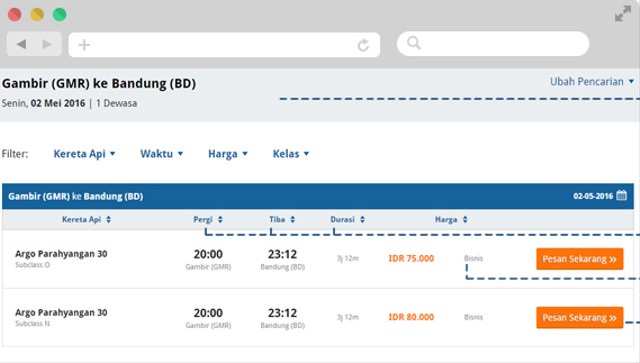
Task: Open the calendar icon next to 02-05-2016
Action: coord(621,196)
